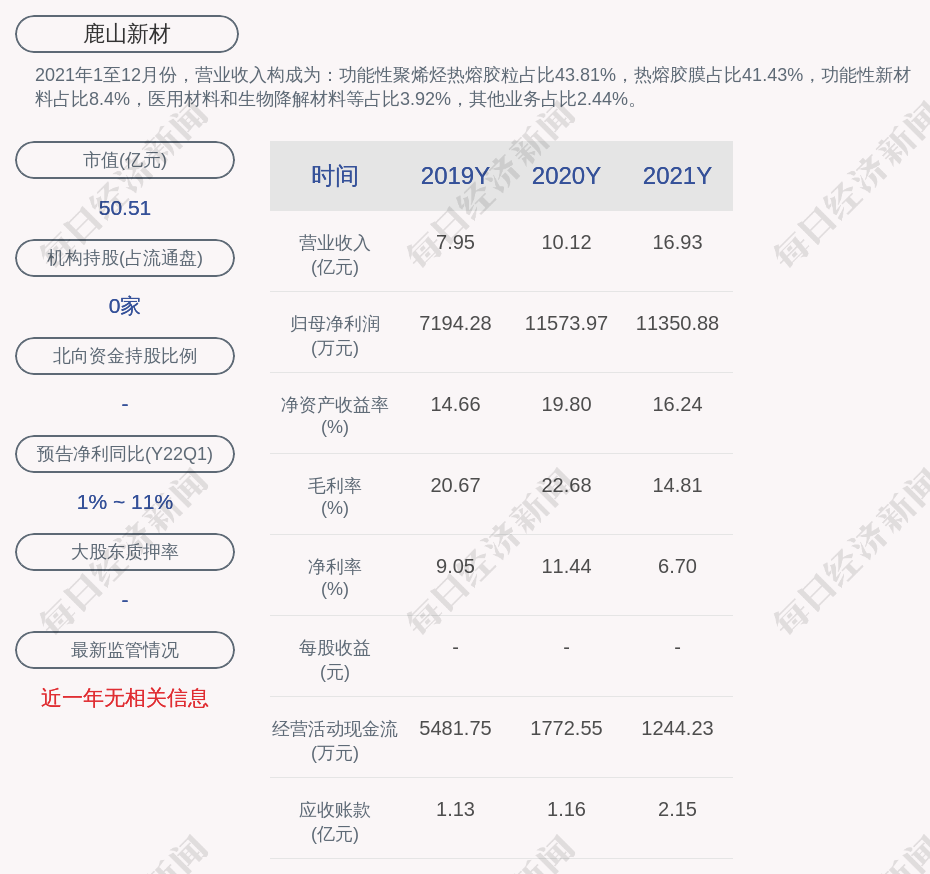930x874 pixels.
Task: Click 预告净利同比(Y22Q1) label pill
Action: pyautogui.click(x=125, y=454)
